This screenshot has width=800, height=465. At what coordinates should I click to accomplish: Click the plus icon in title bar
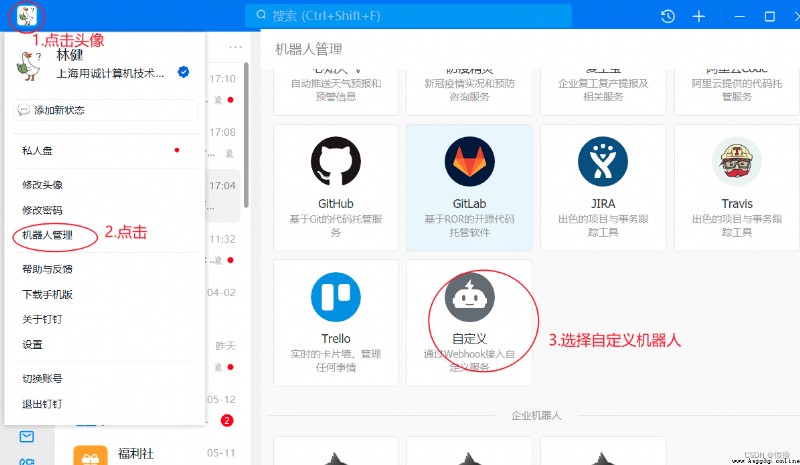(698, 16)
